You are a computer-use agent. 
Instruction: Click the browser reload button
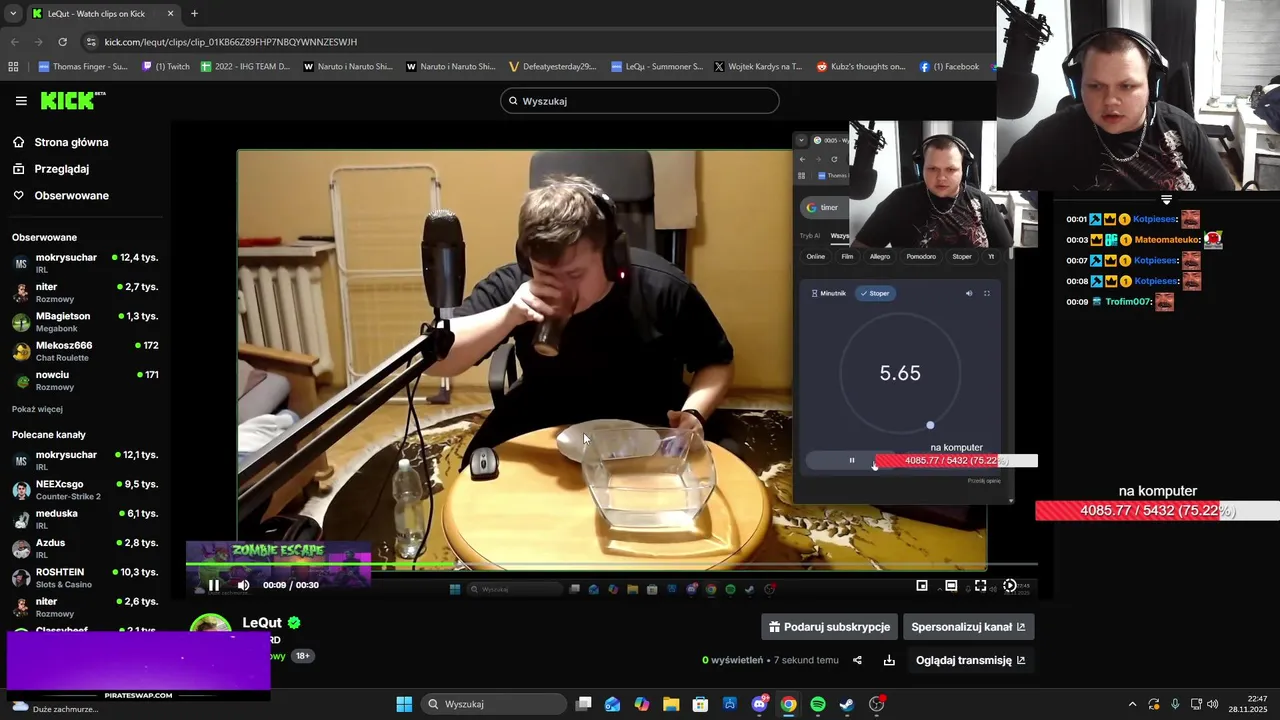coord(62,42)
